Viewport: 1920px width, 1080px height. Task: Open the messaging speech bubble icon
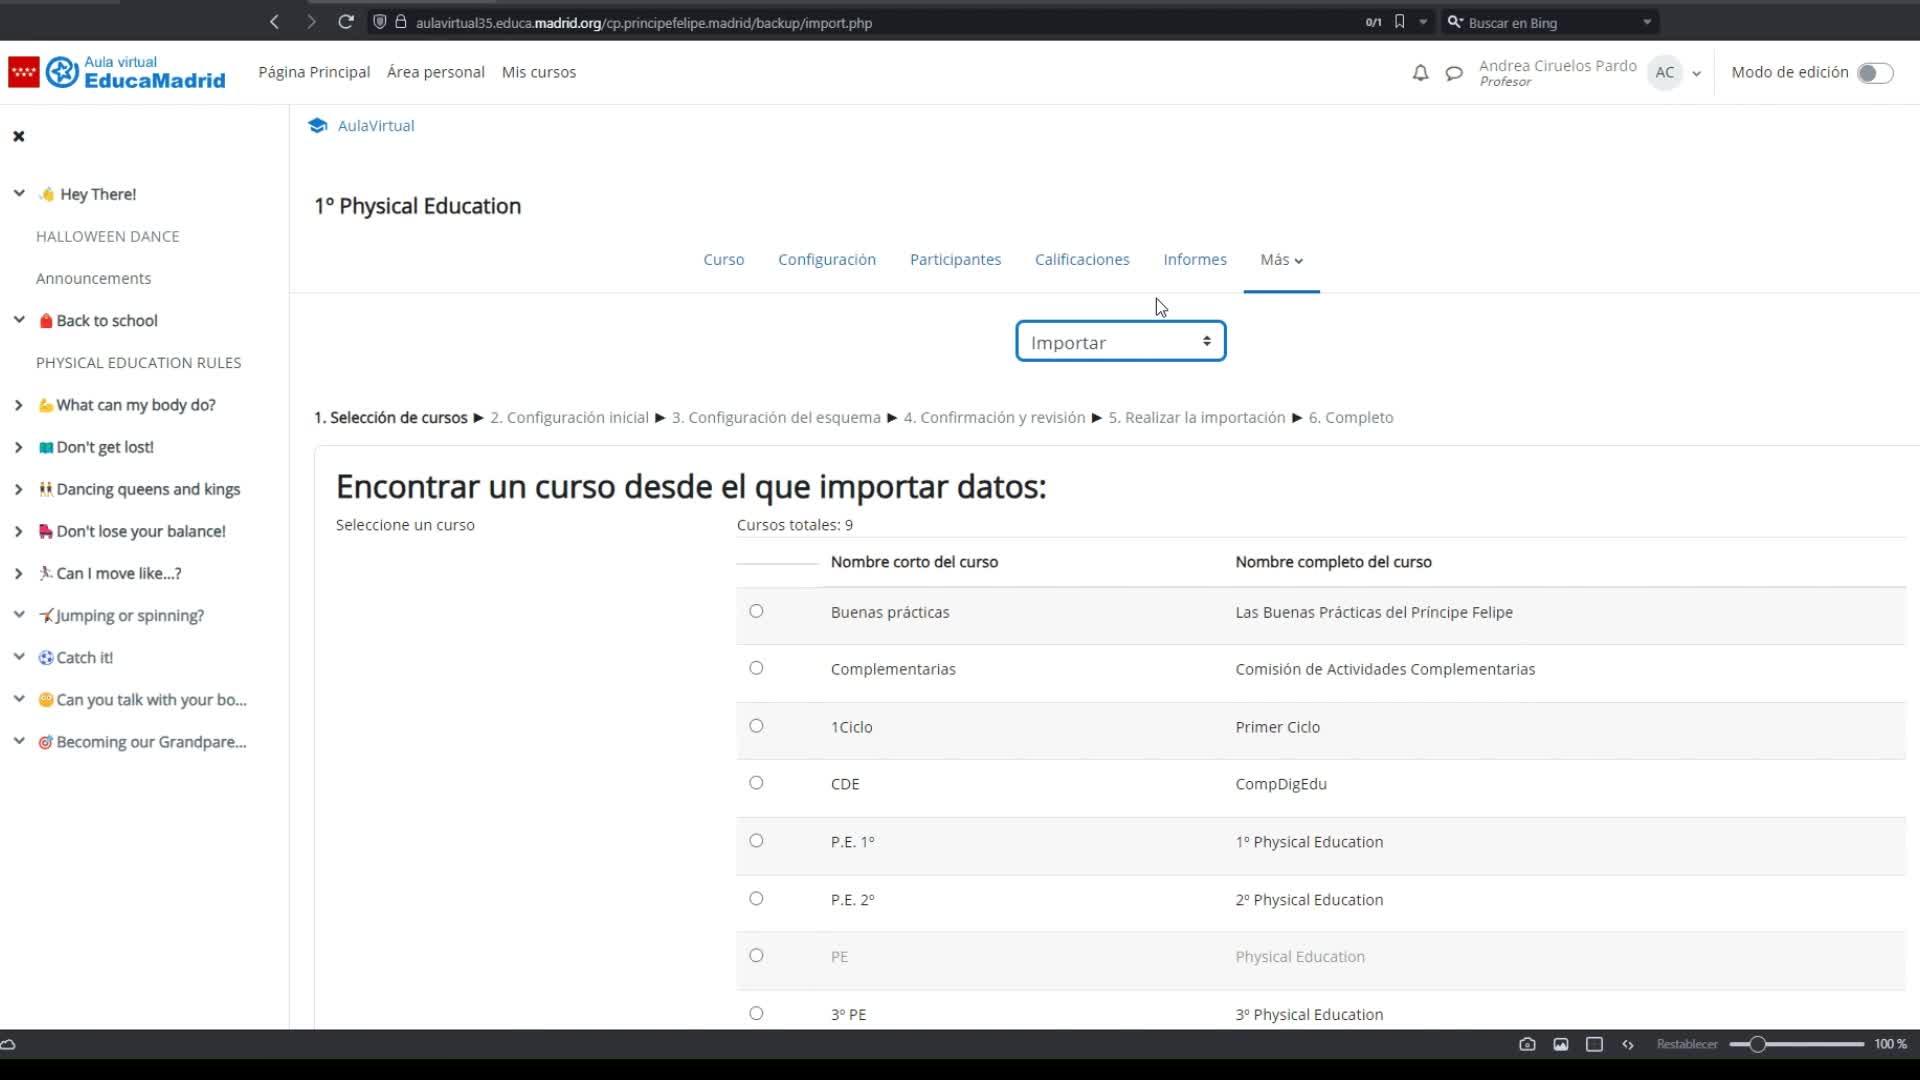(1454, 73)
